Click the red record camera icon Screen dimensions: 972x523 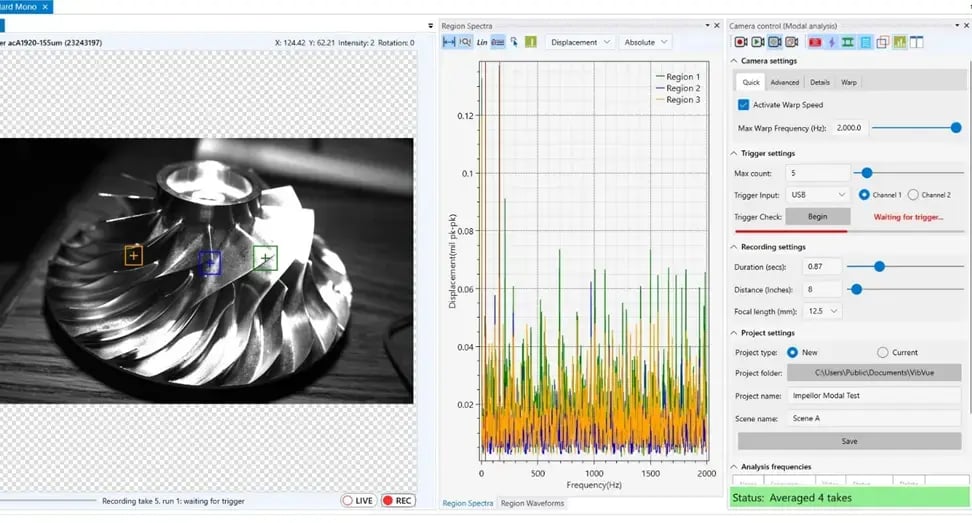pos(740,42)
